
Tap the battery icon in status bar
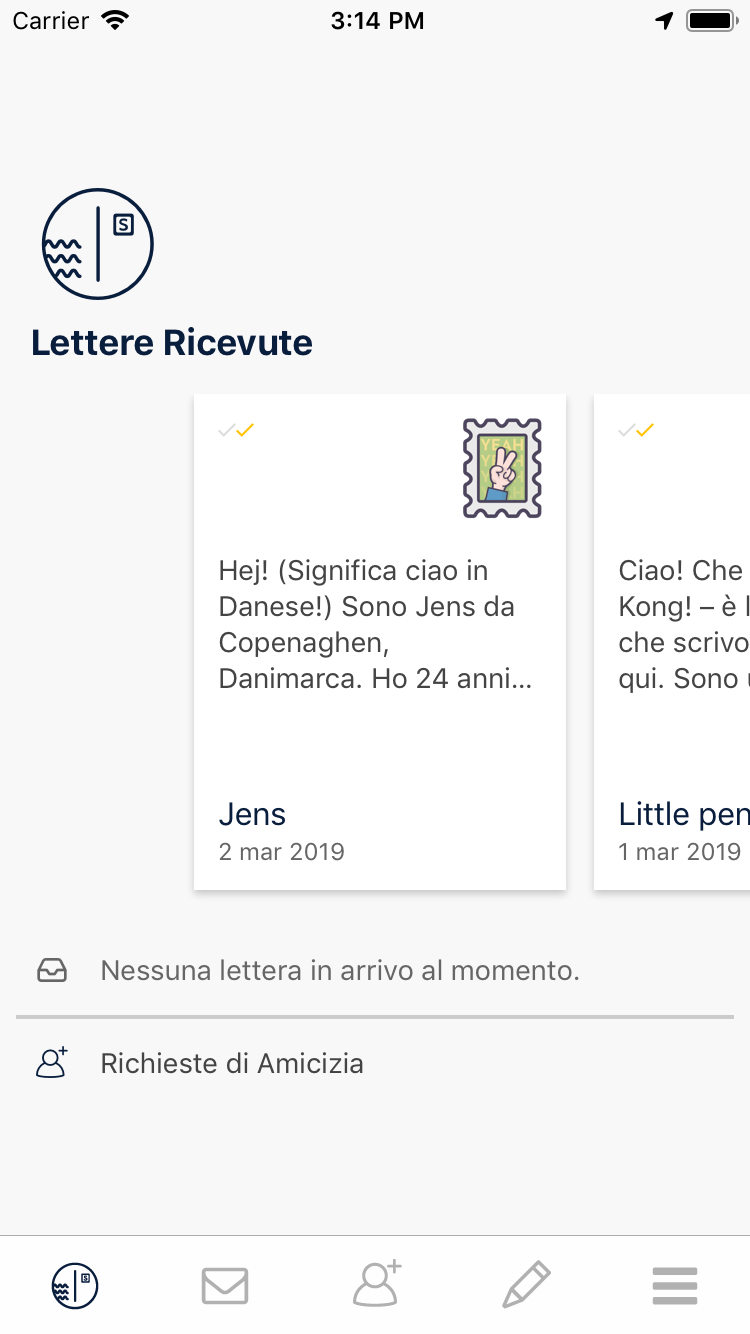pos(711,21)
